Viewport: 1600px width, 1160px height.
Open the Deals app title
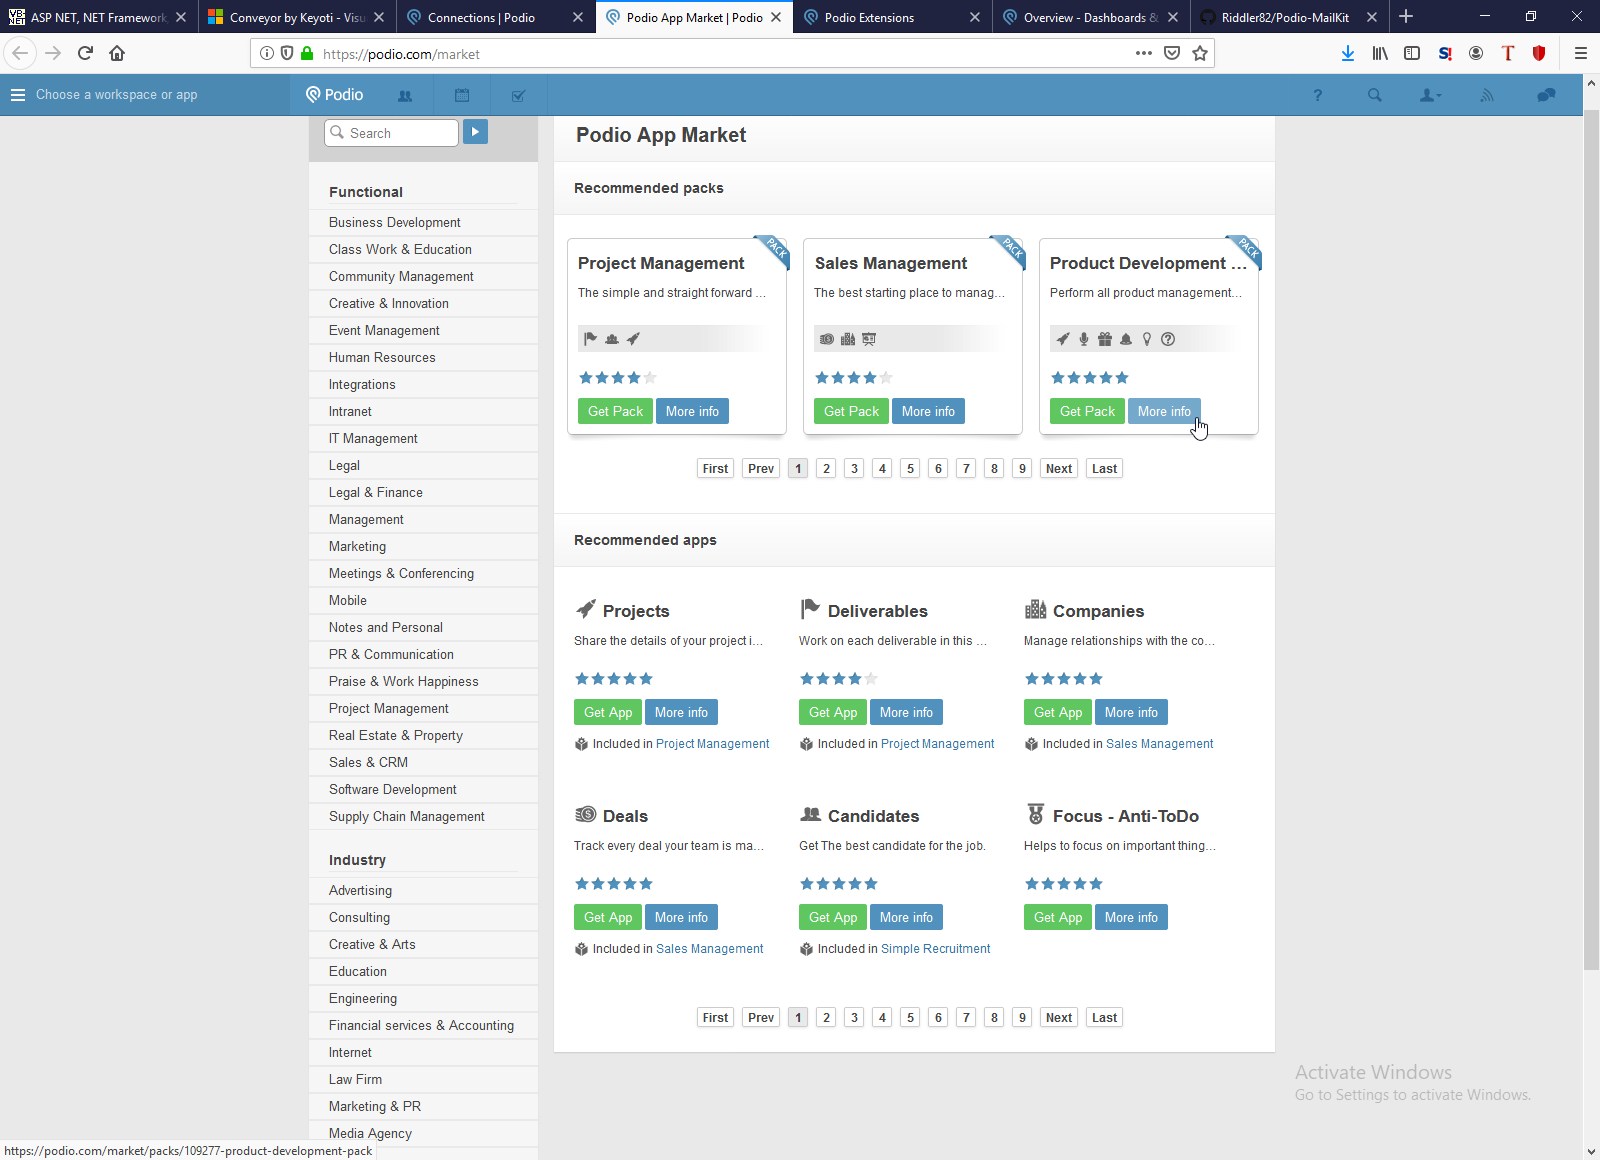625,816
